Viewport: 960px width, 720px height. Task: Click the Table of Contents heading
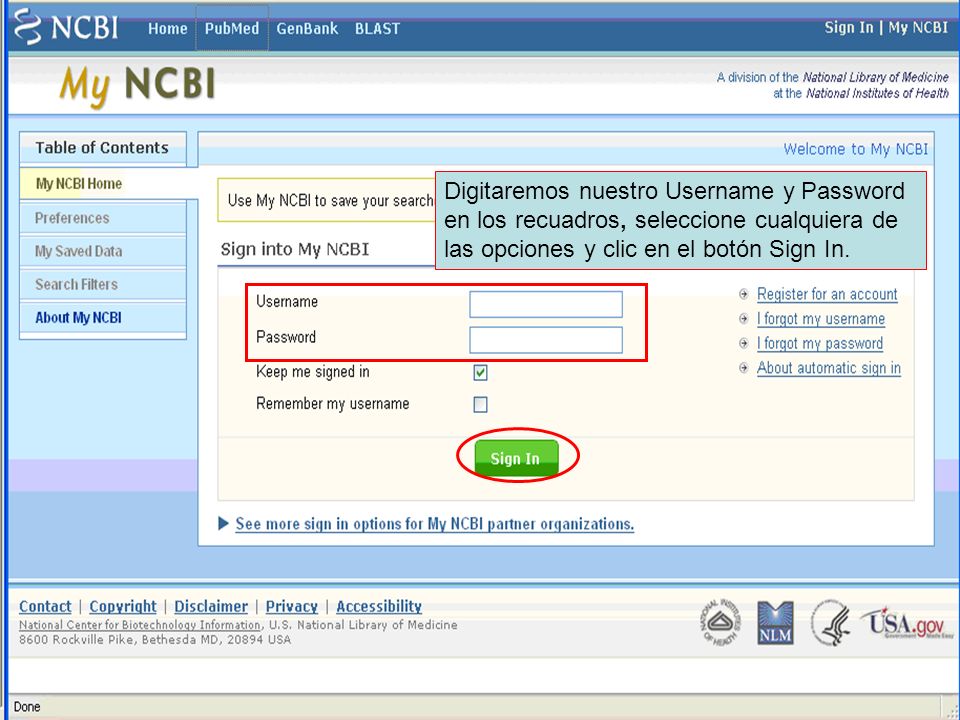click(102, 148)
